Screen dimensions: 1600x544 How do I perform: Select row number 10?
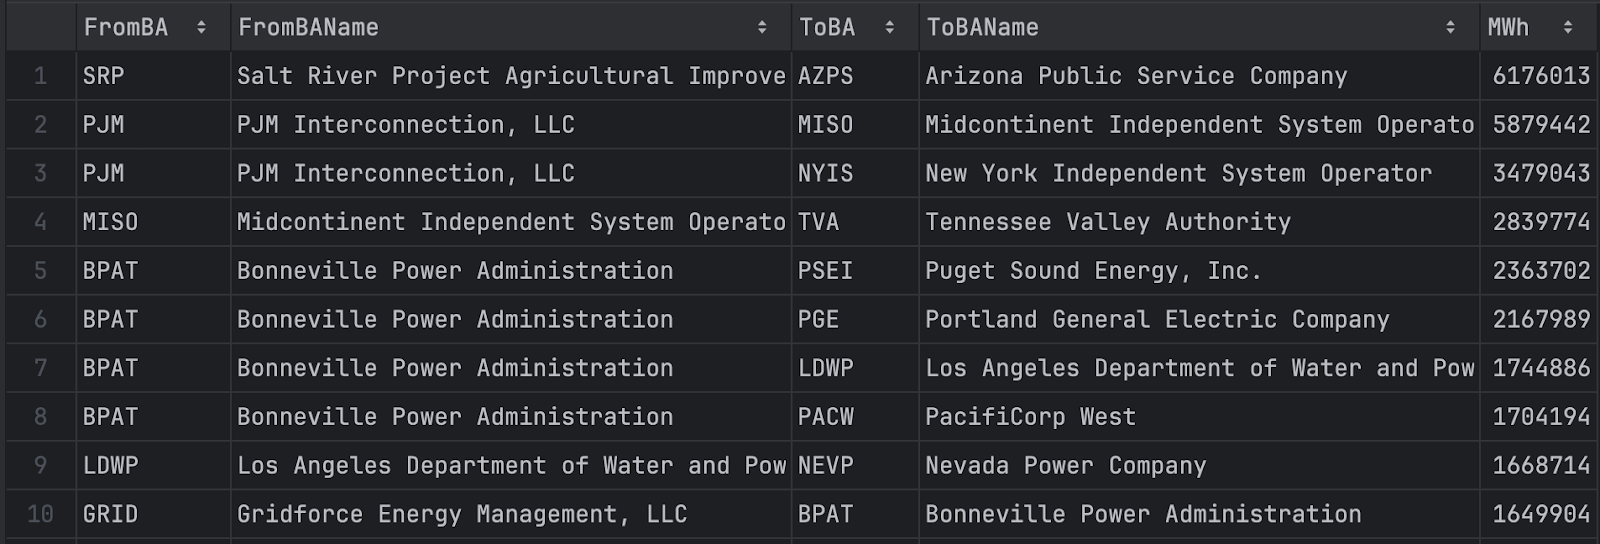pyautogui.click(x=41, y=514)
